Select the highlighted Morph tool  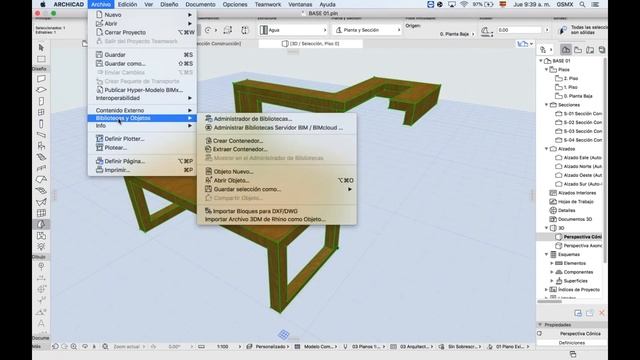coord(41,224)
